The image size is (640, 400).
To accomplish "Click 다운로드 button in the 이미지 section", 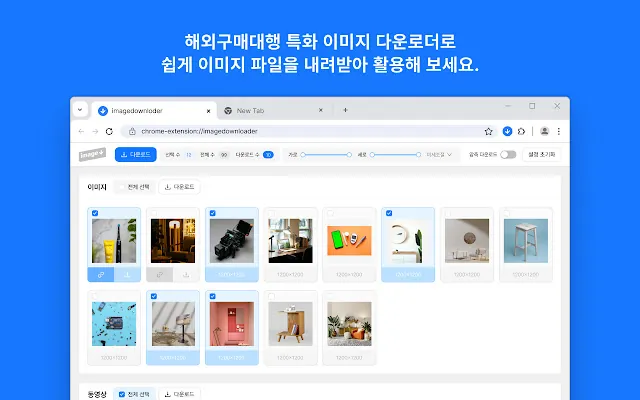I will tap(179, 187).
